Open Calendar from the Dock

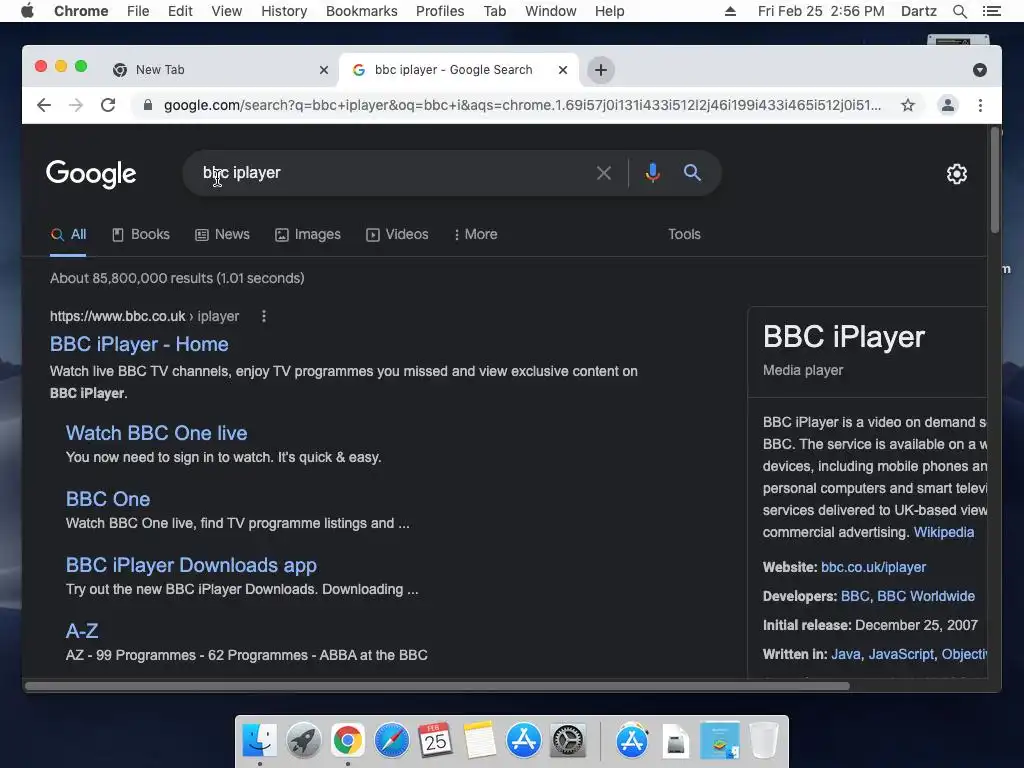point(436,740)
